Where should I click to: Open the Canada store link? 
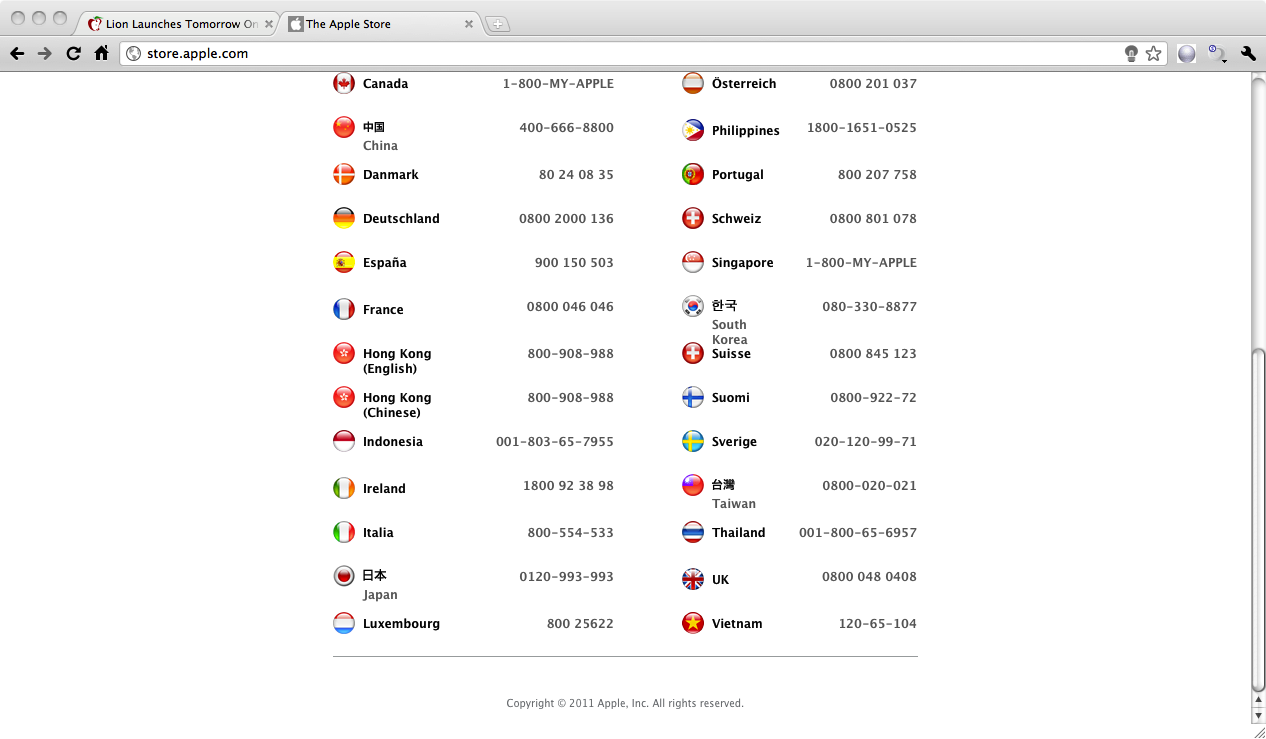[x=385, y=84]
